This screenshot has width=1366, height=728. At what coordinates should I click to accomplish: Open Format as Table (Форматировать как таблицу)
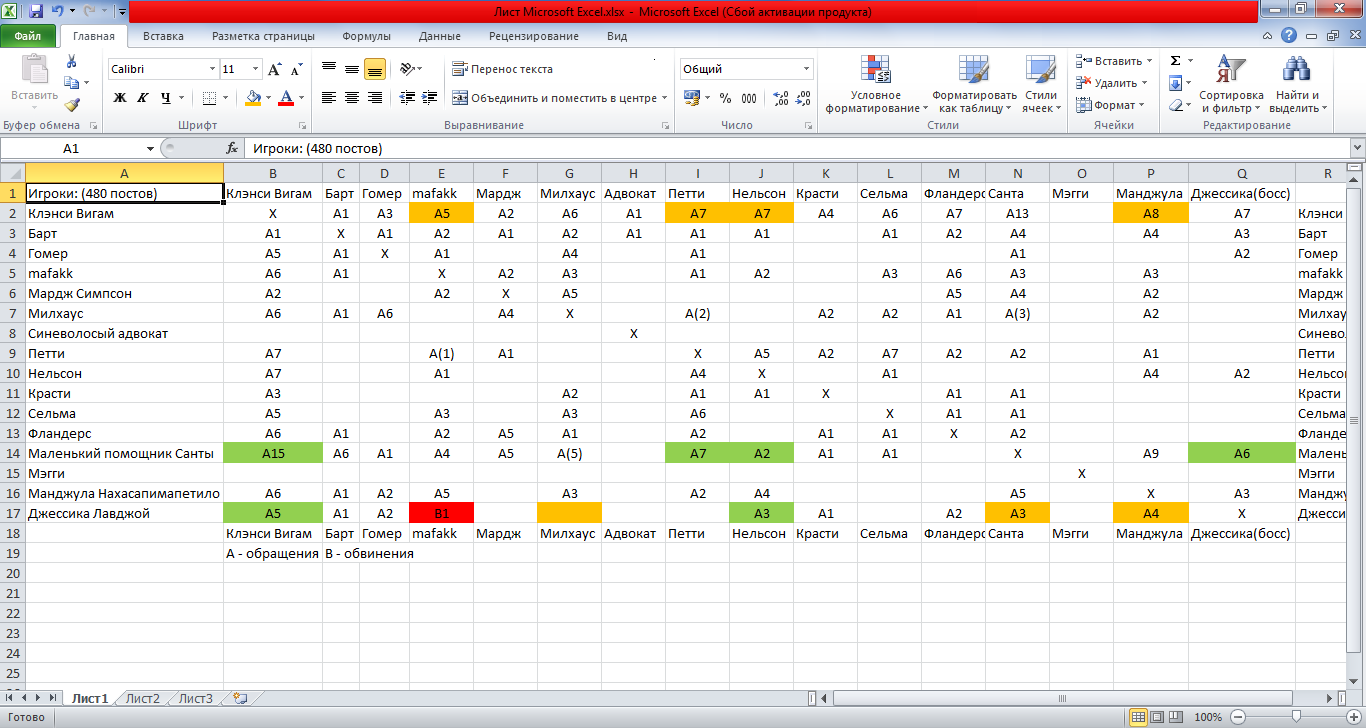[x=974, y=84]
